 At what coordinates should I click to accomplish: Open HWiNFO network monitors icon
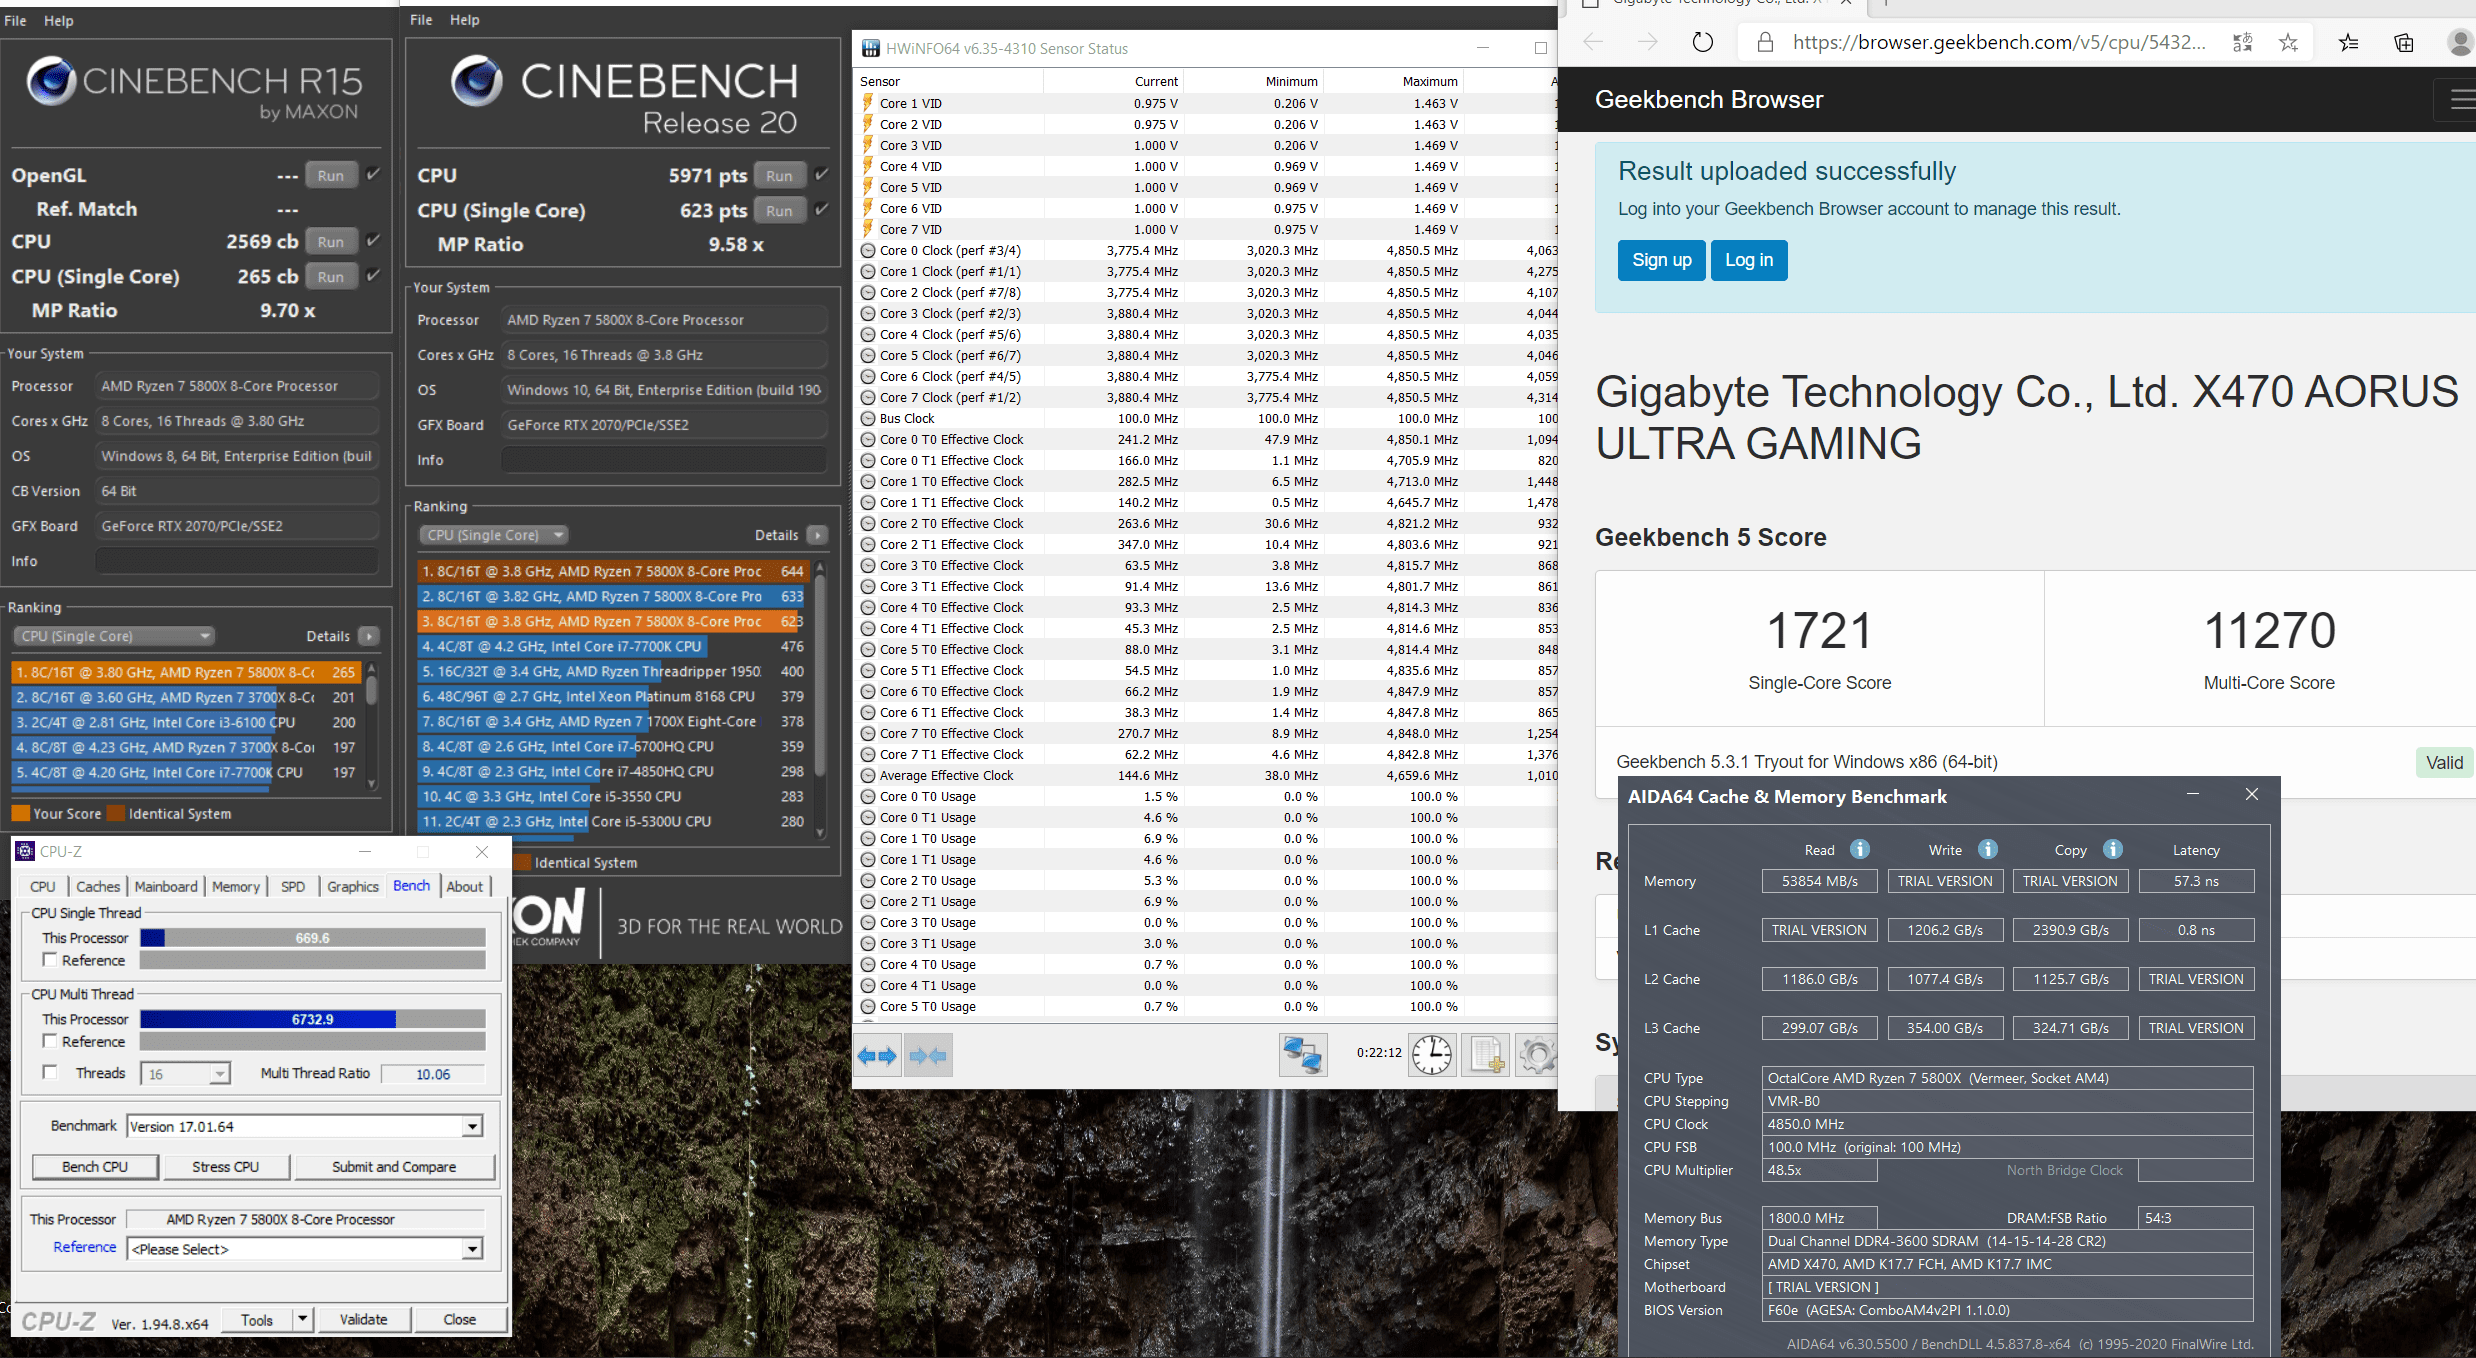(1303, 1054)
